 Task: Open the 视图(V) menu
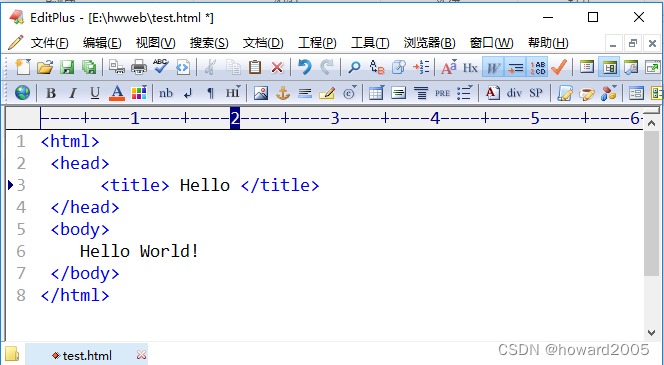pos(155,43)
